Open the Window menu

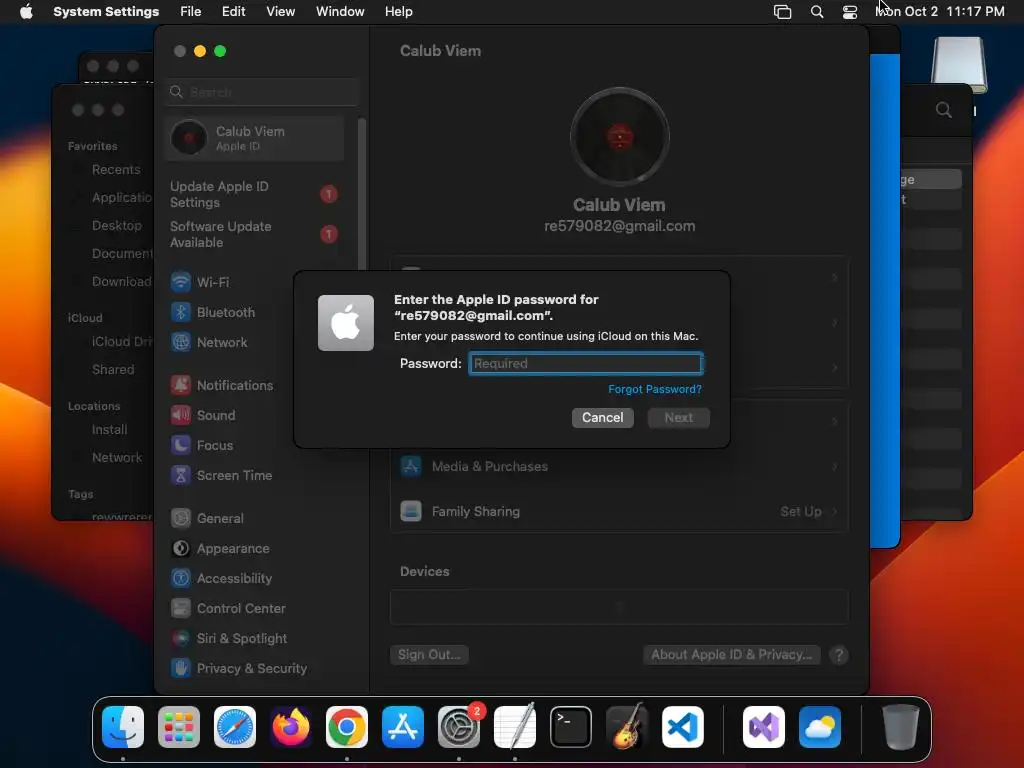click(340, 11)
